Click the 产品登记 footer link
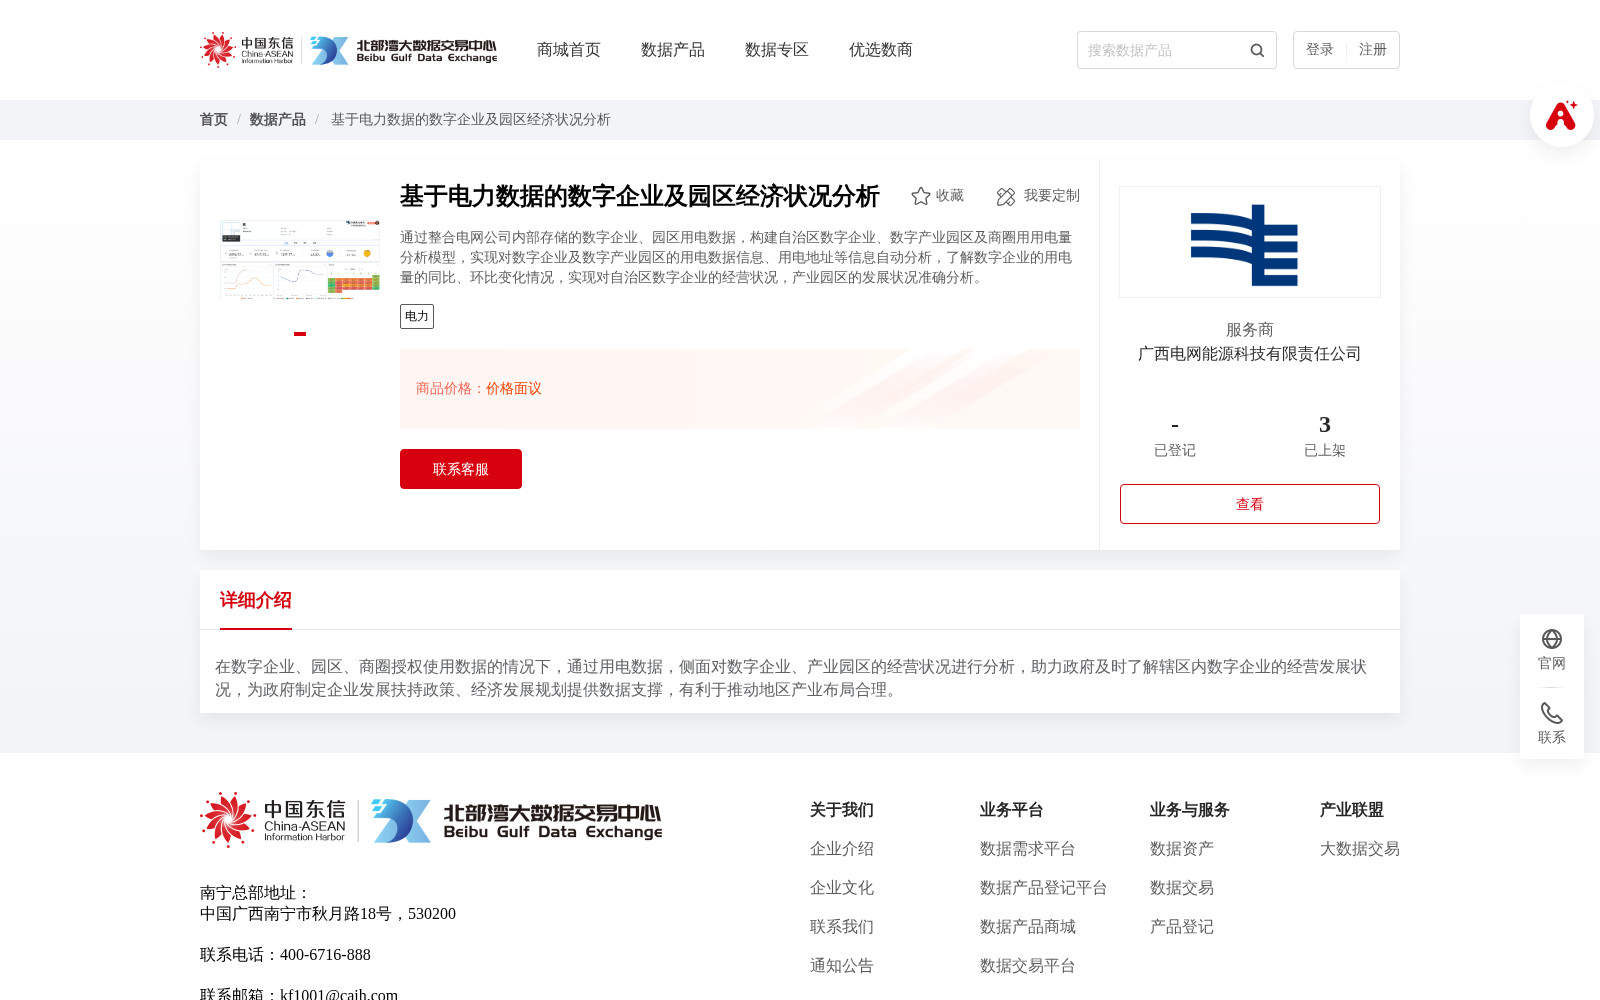Image resolution: width=1600 pixels, height=1000 pixels. click(x=1182, y=927)
